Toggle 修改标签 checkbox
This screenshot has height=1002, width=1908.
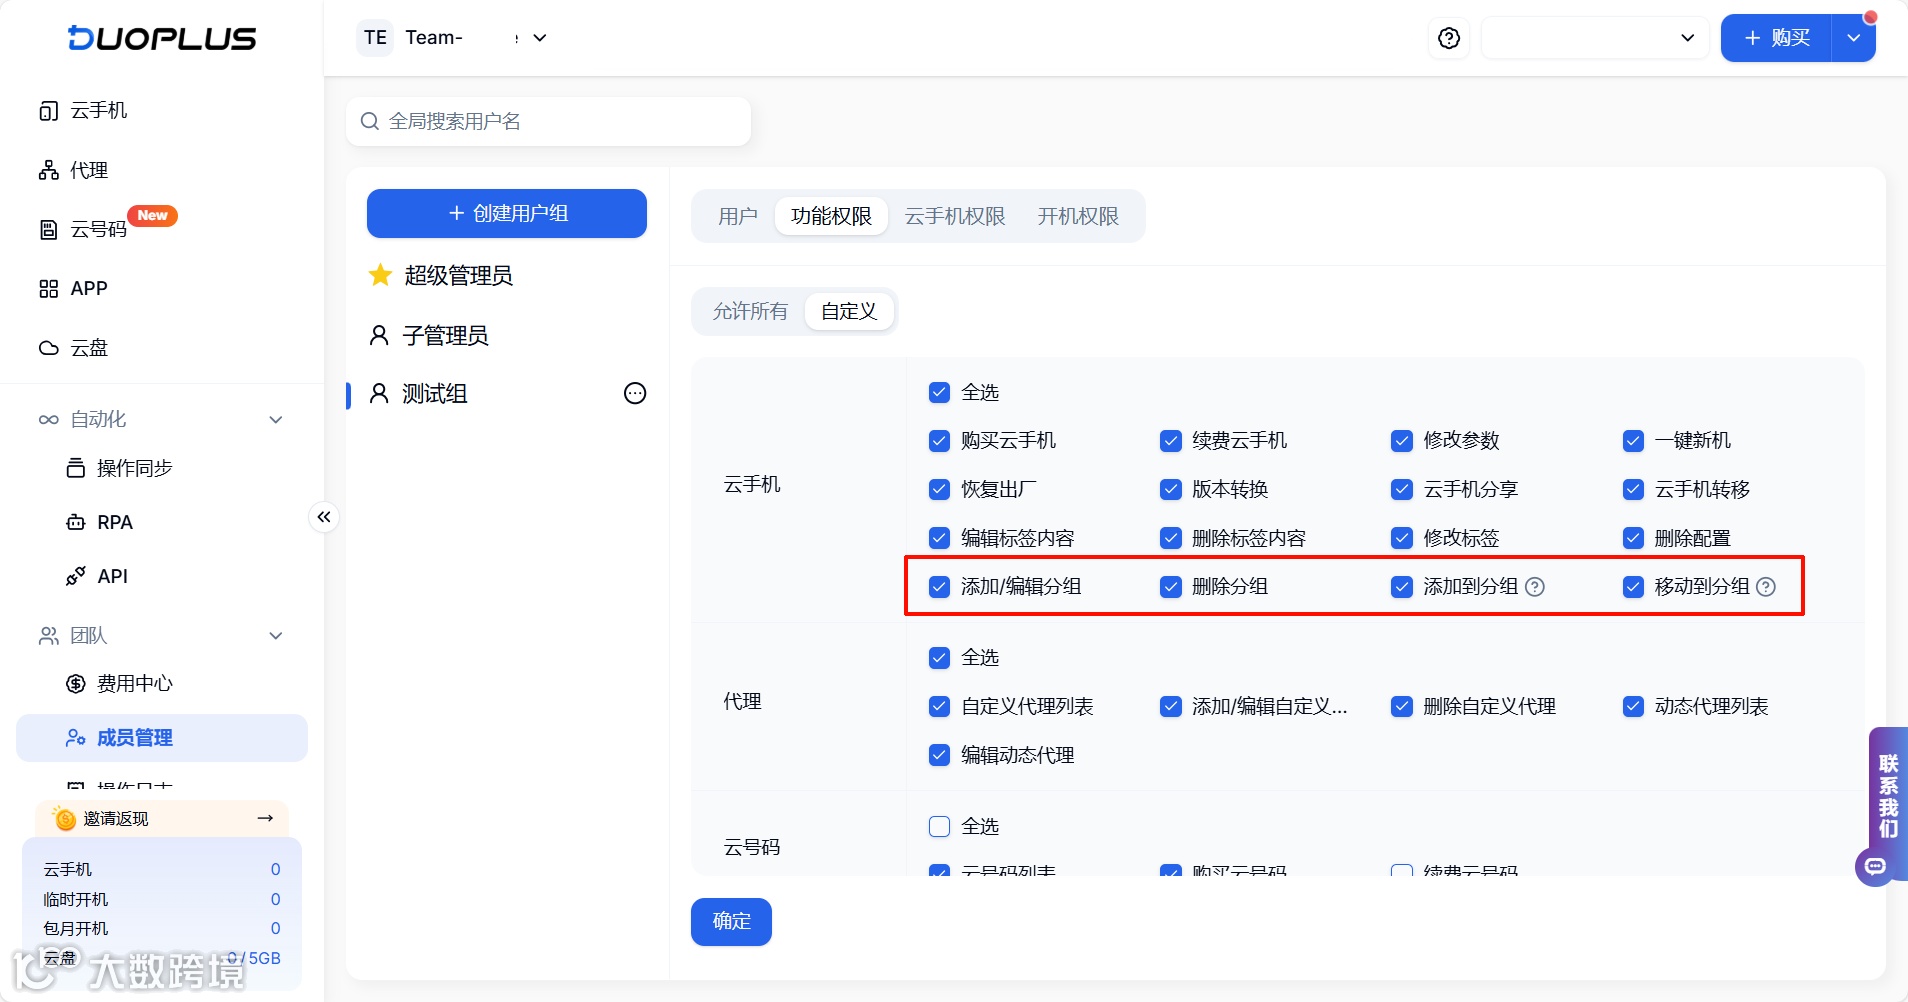(1402, 538)
